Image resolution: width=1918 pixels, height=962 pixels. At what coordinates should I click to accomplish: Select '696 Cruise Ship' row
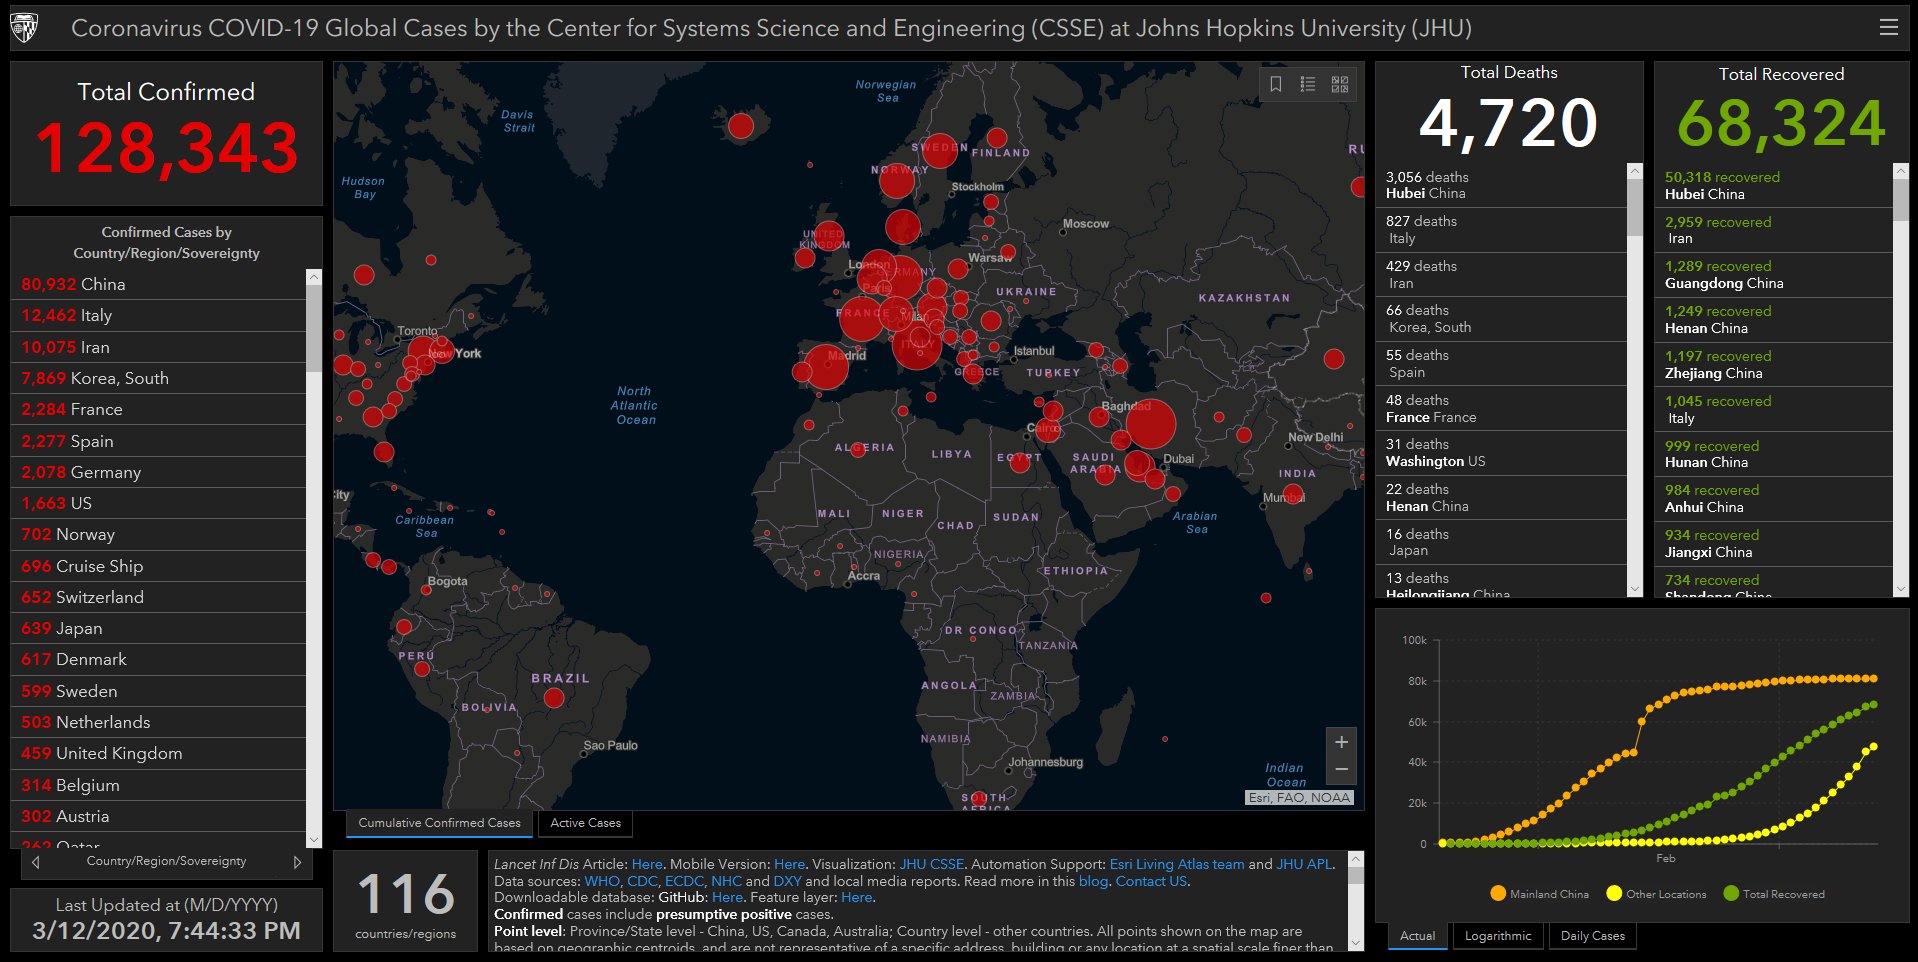[x=158, y=566]
